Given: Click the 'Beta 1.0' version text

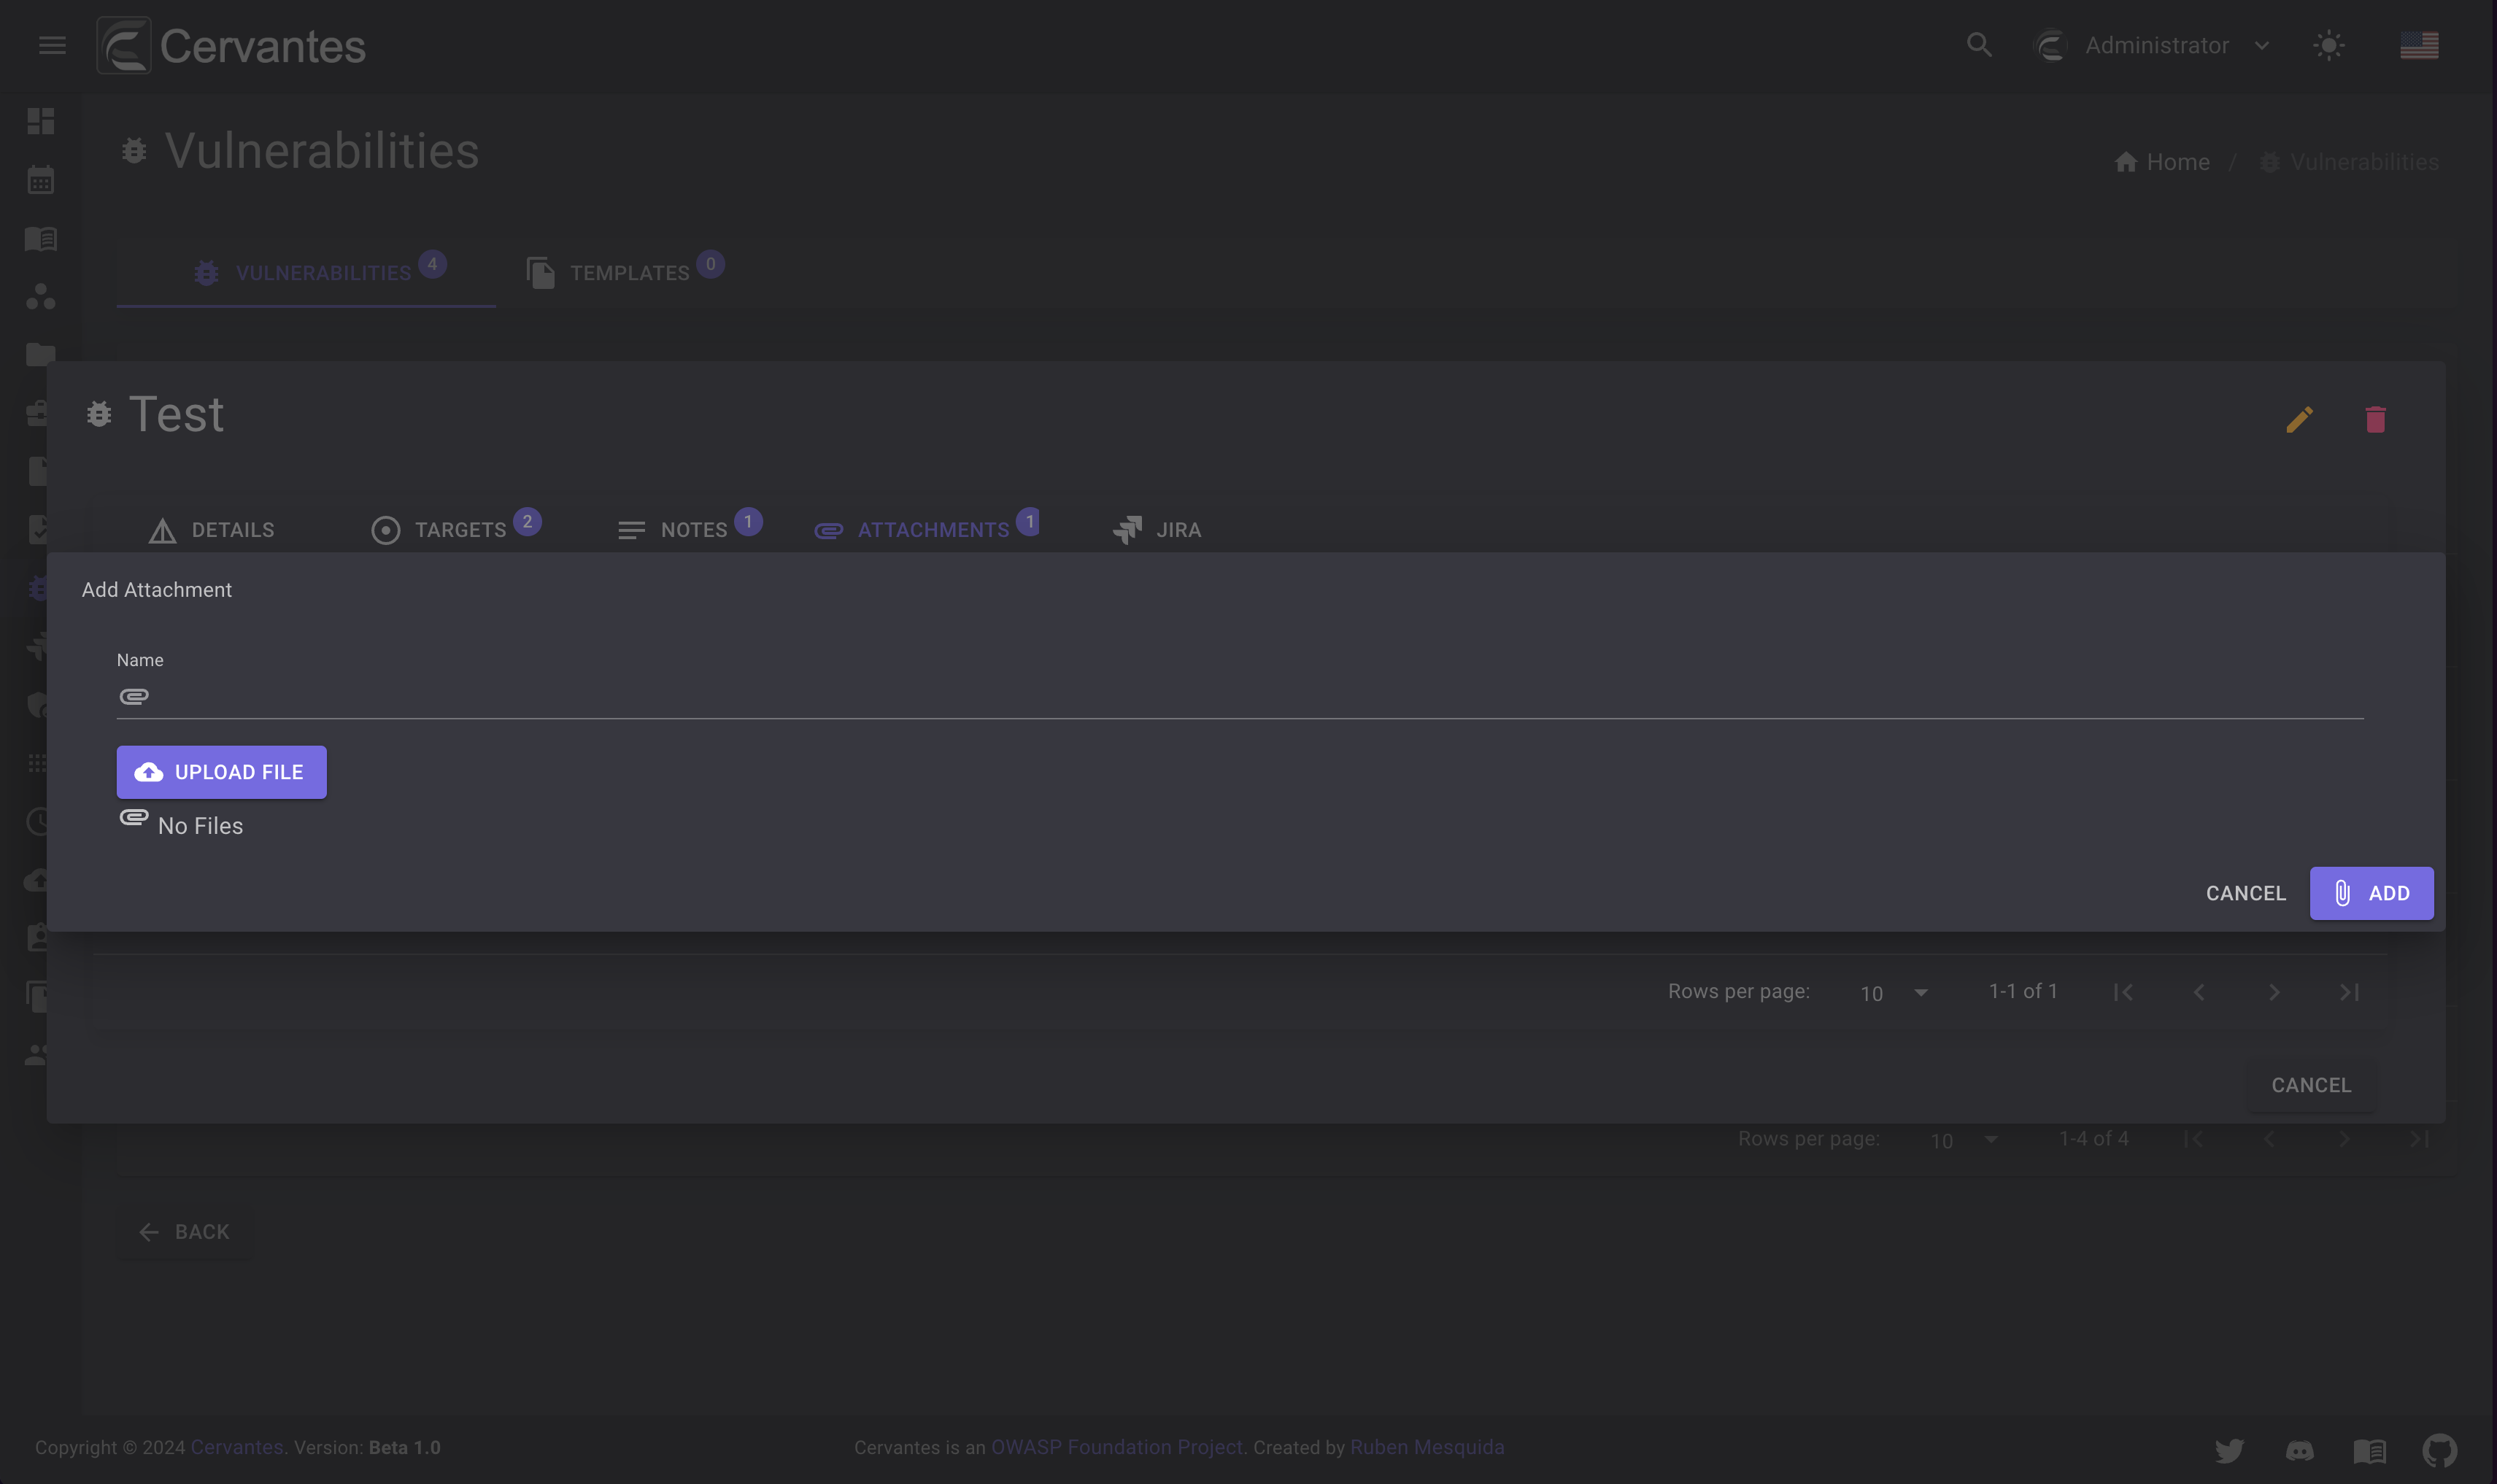Looking at the screenshot, I should (404, 1447).
